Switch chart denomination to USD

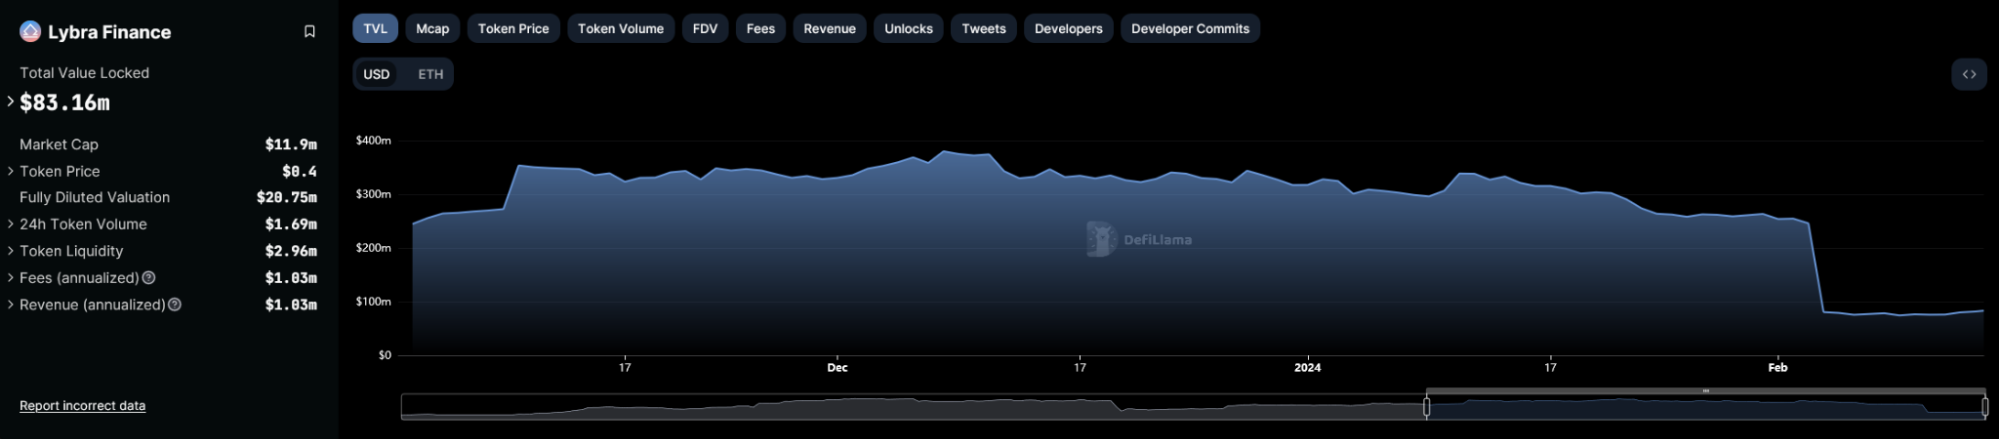coord(377,74)
